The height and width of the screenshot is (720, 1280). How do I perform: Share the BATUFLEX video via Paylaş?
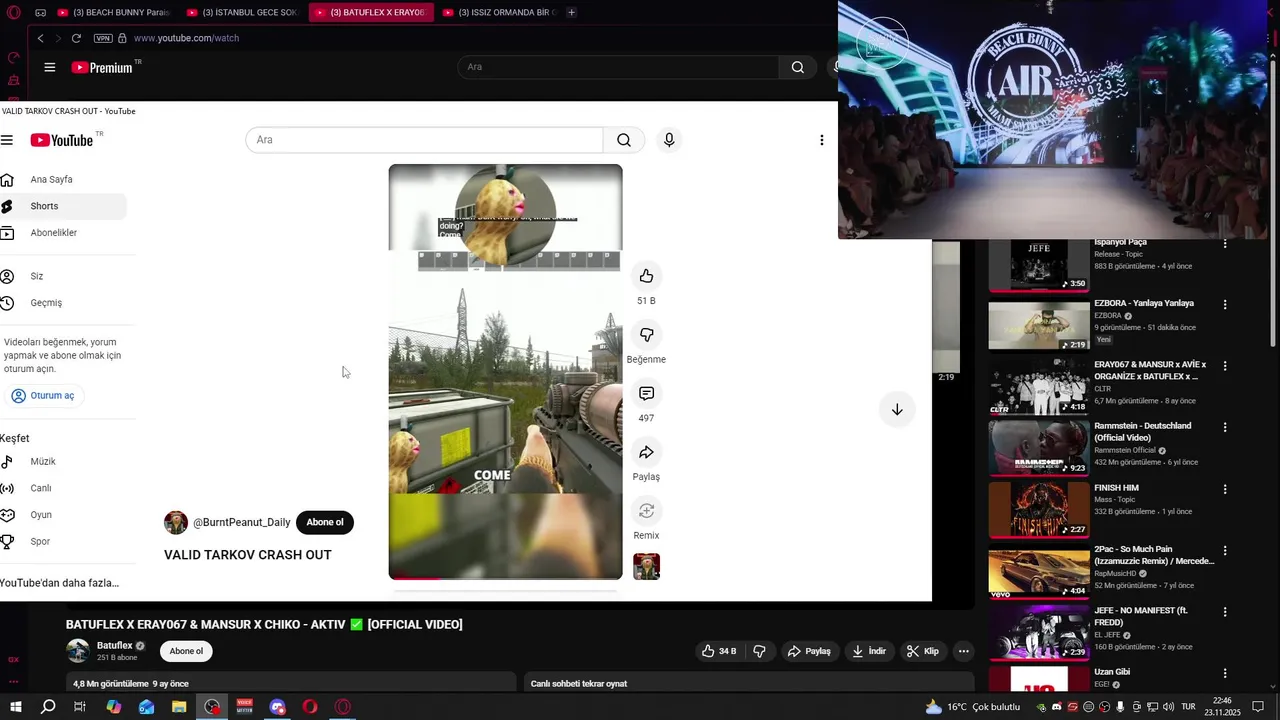point(809,651)
